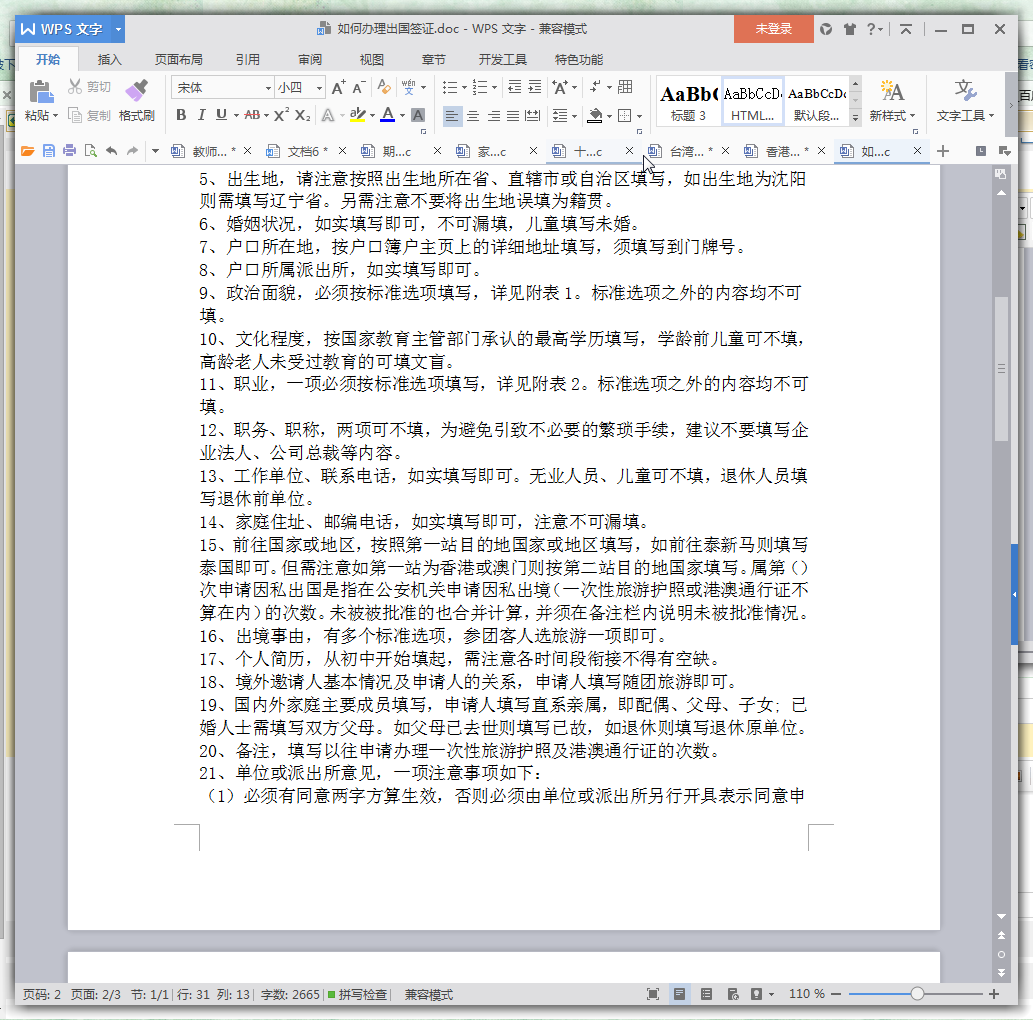Click the Paste (粘贴) clipboard icon
Image resolution: width=1033 pixels, height=1020 pixels.
pyautogui.click(x=42, y=92)
